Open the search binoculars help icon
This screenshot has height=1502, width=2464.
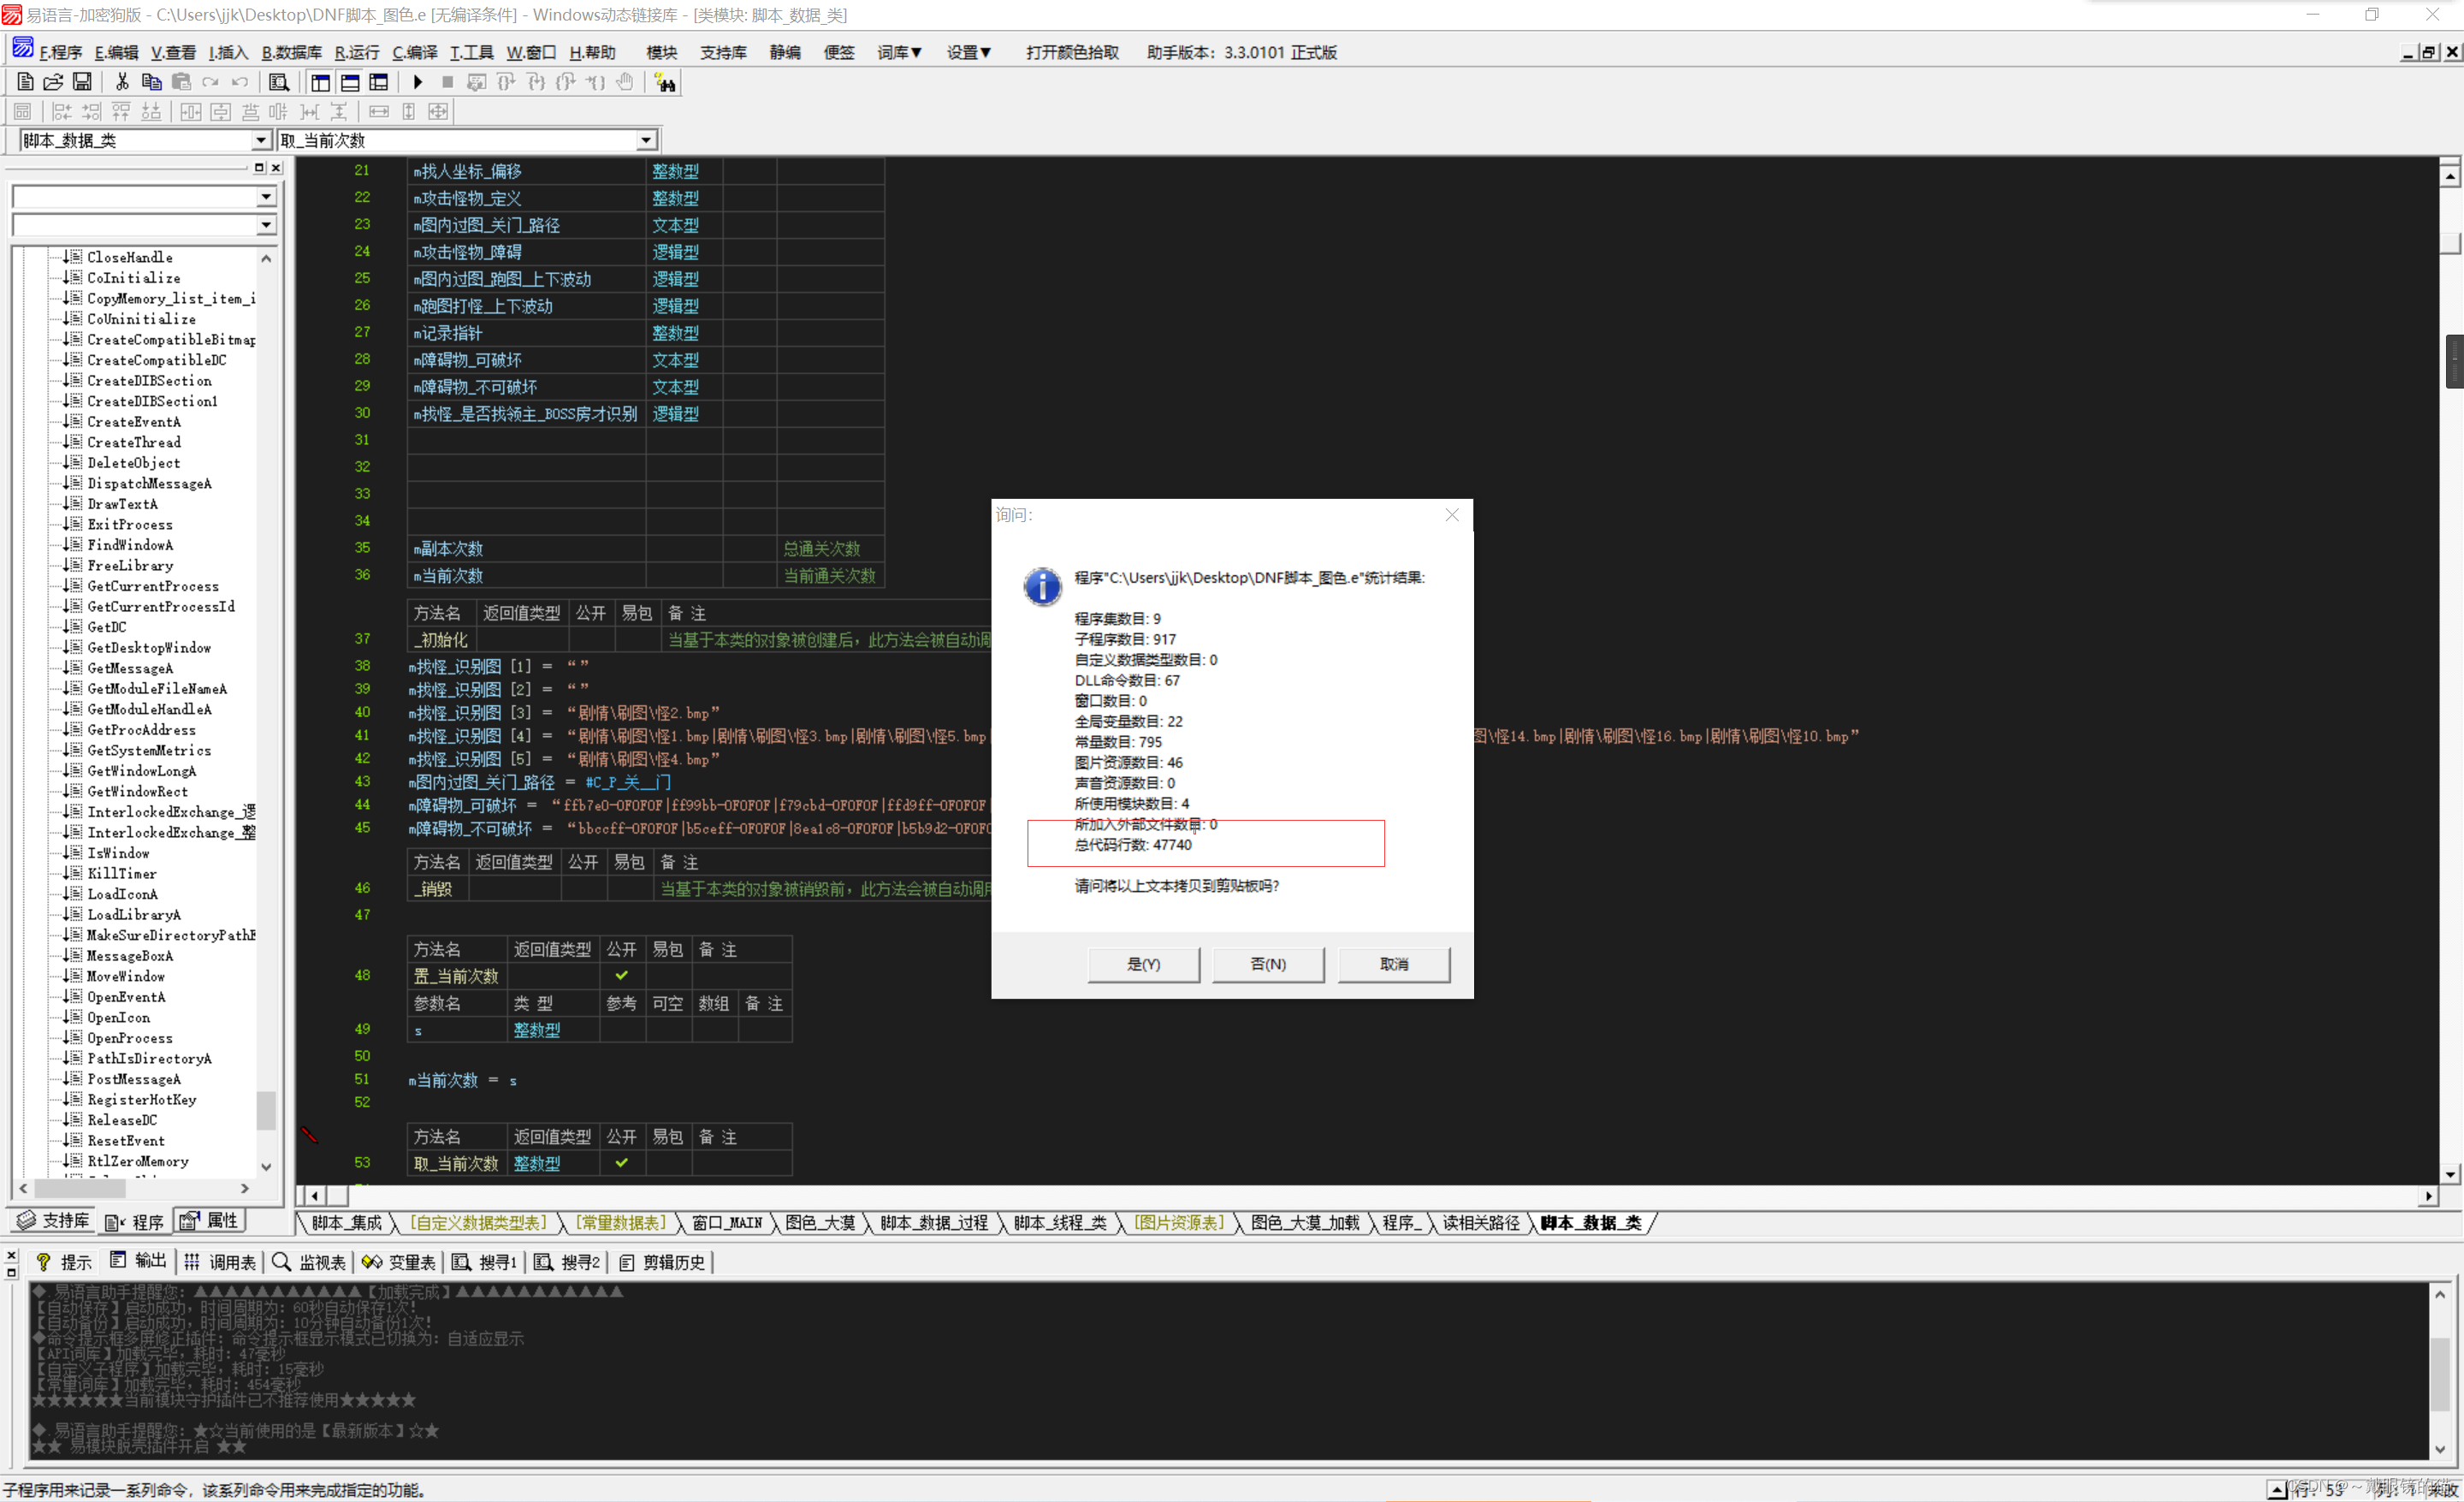pyautogui.click(x=665, y=82)
